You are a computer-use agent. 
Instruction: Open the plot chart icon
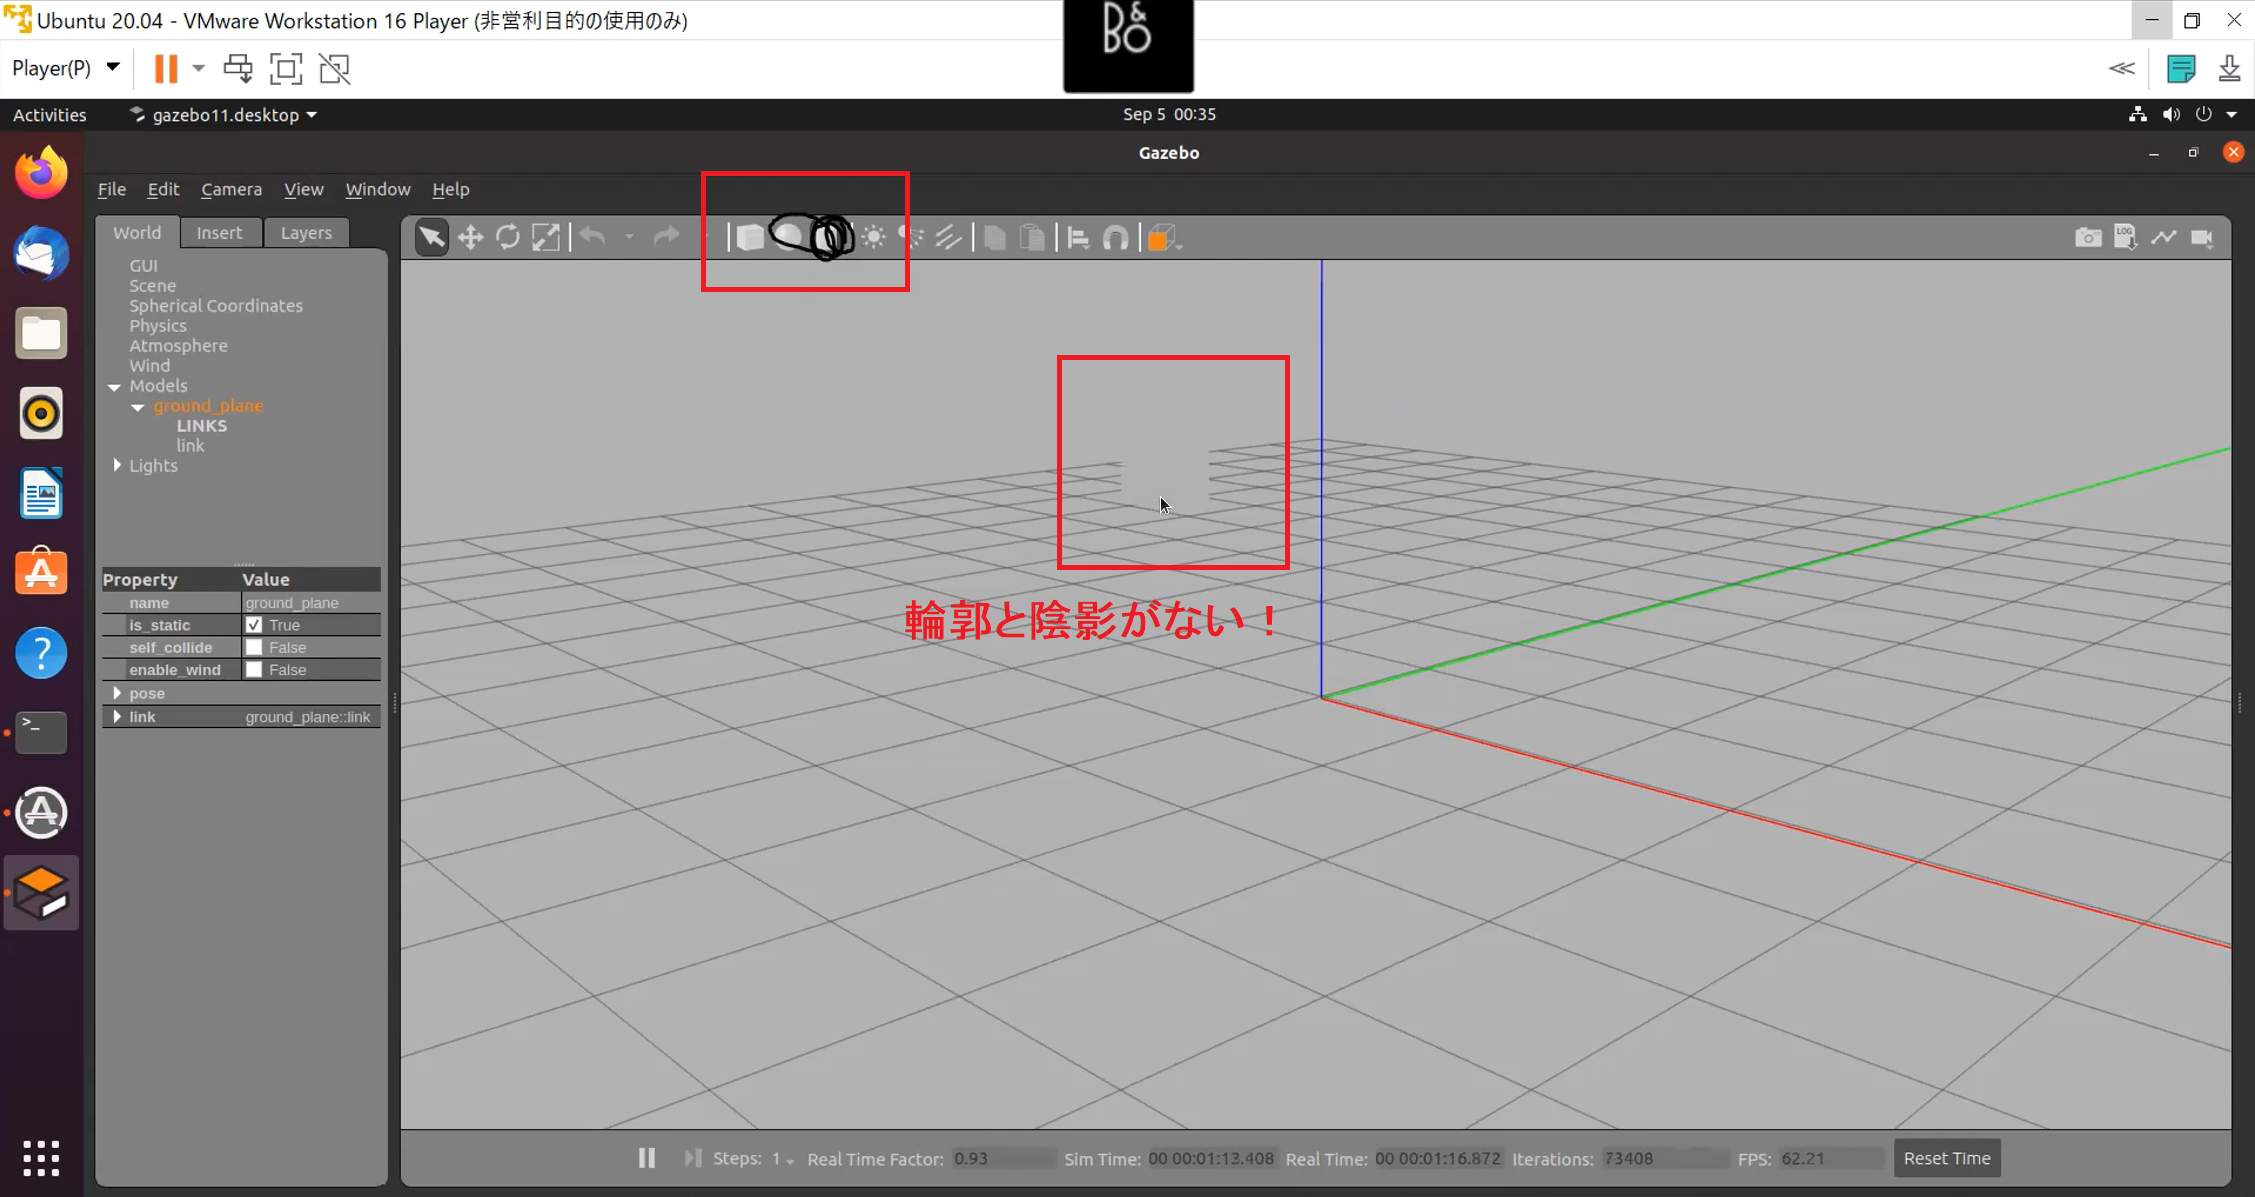click(2164, 237)
